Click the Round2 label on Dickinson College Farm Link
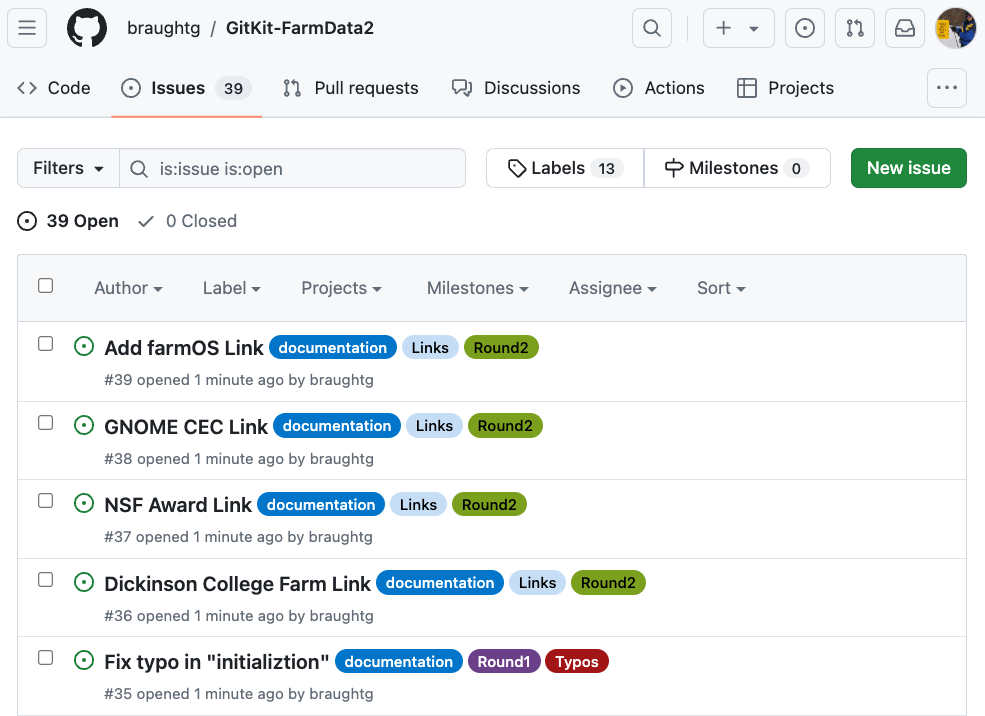Image resolution: width=985 pixels, height=716 pixels. (x=608, y=583)
